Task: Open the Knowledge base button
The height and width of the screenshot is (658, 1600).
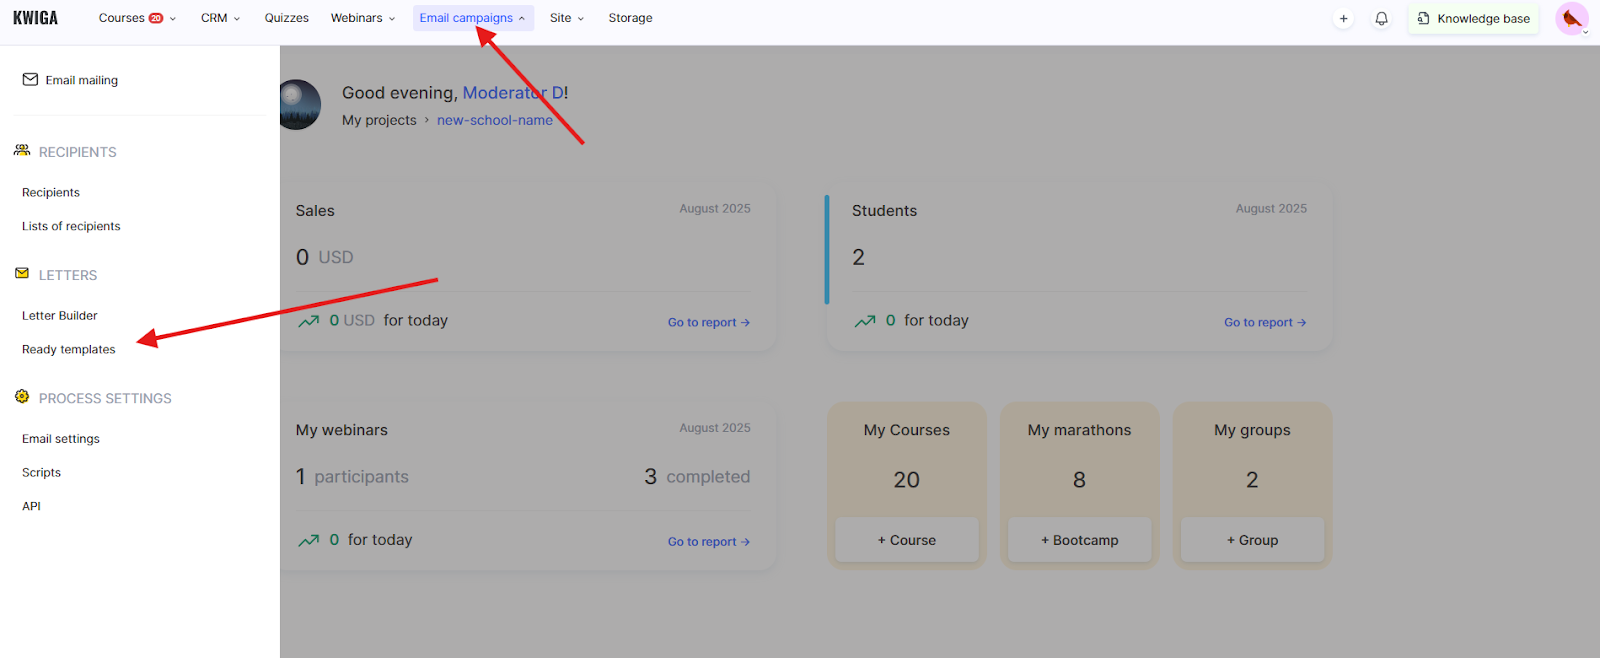Action: [x=1473, y=18]
